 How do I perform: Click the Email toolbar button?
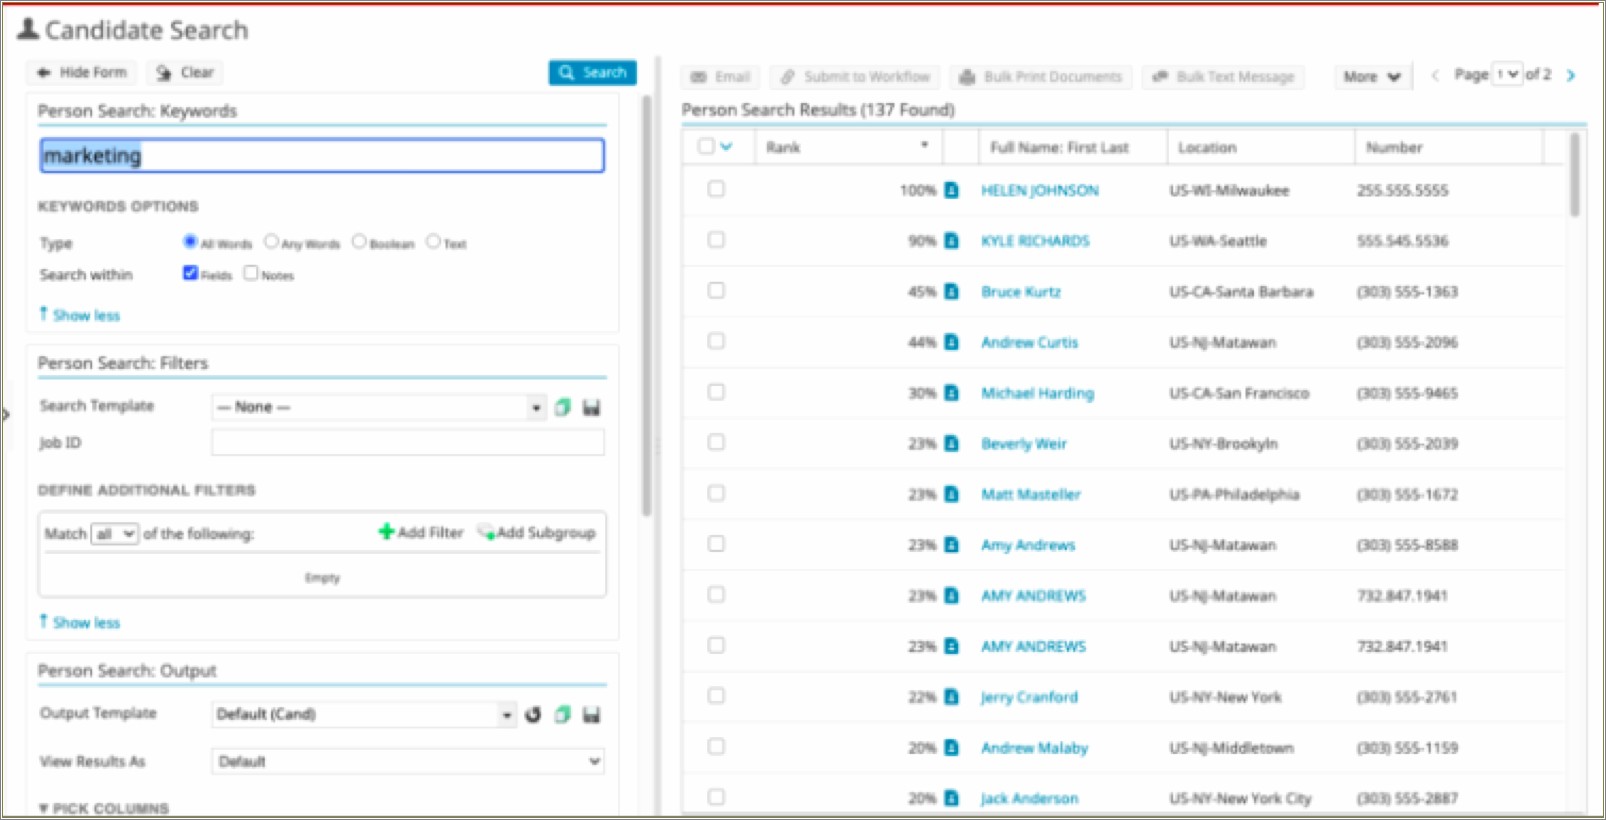pos(720,77)
